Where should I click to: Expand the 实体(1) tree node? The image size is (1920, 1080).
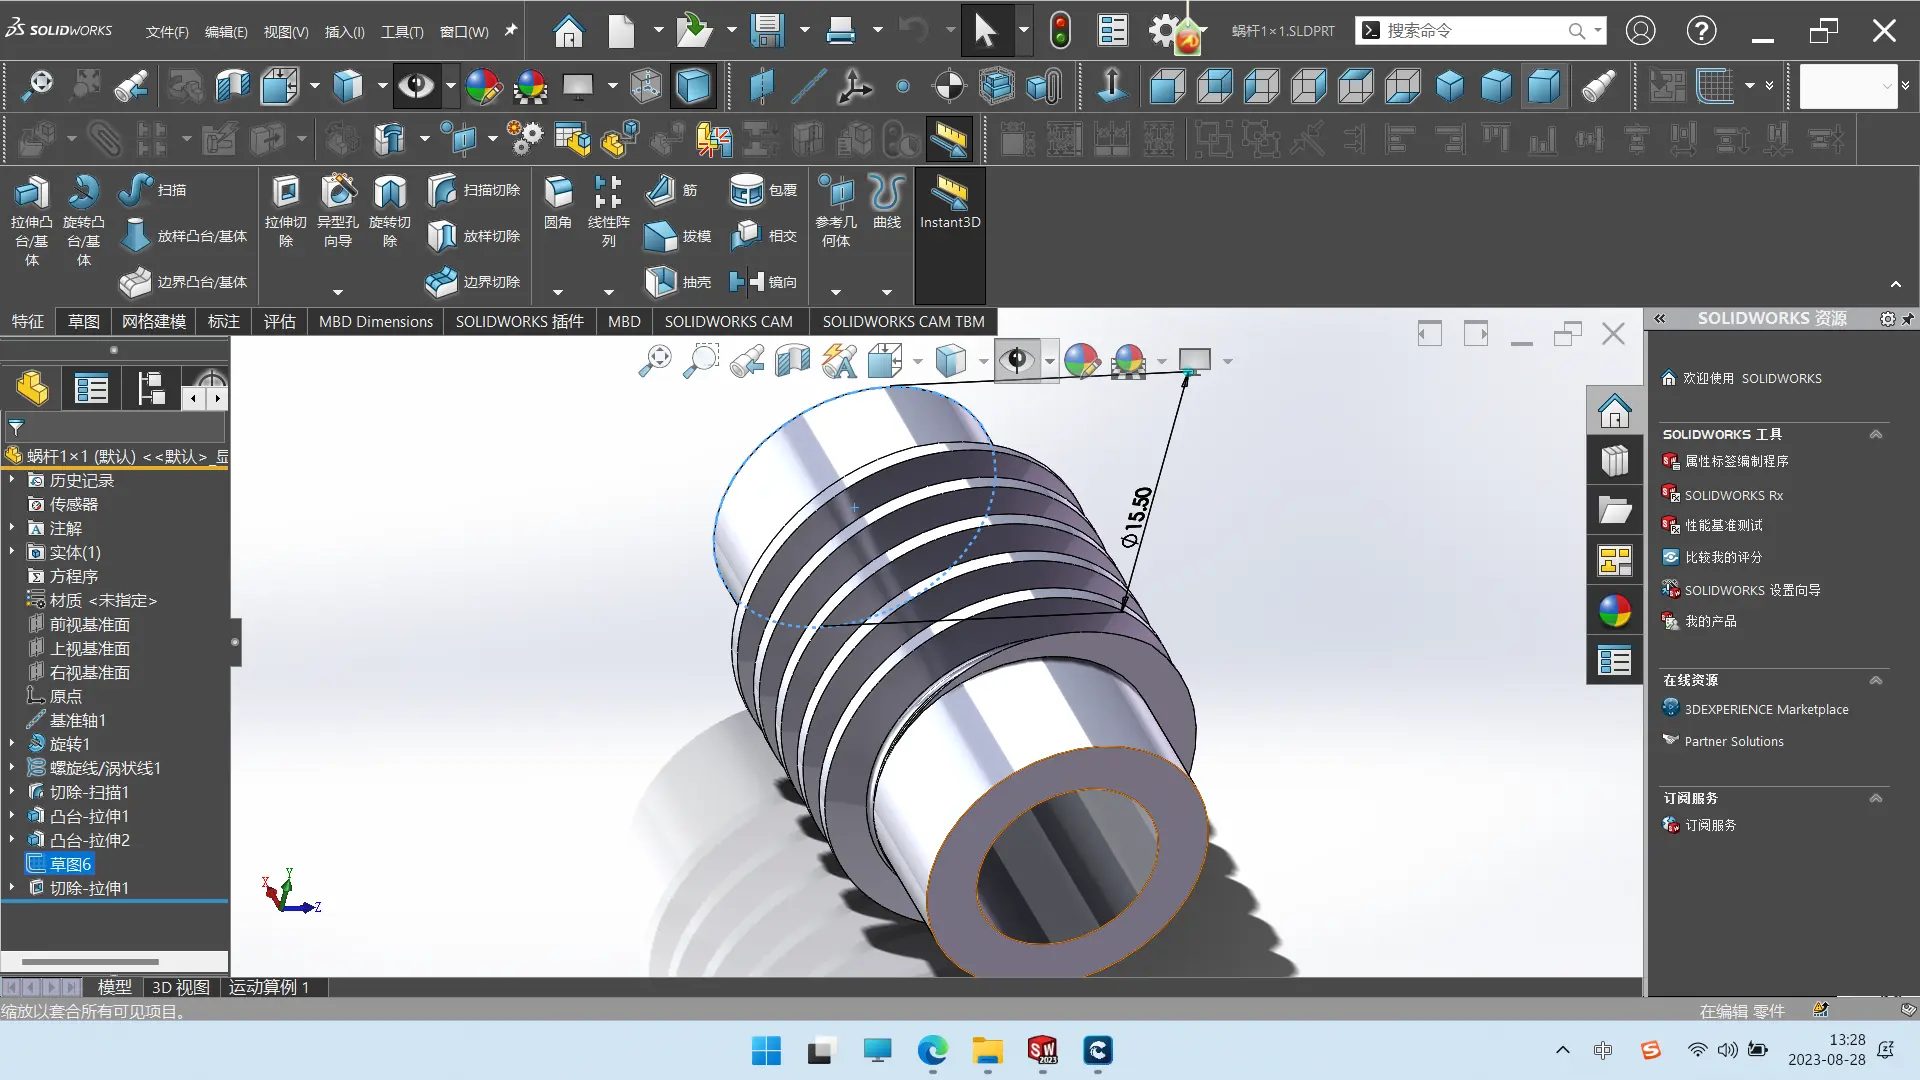point(12,552)
